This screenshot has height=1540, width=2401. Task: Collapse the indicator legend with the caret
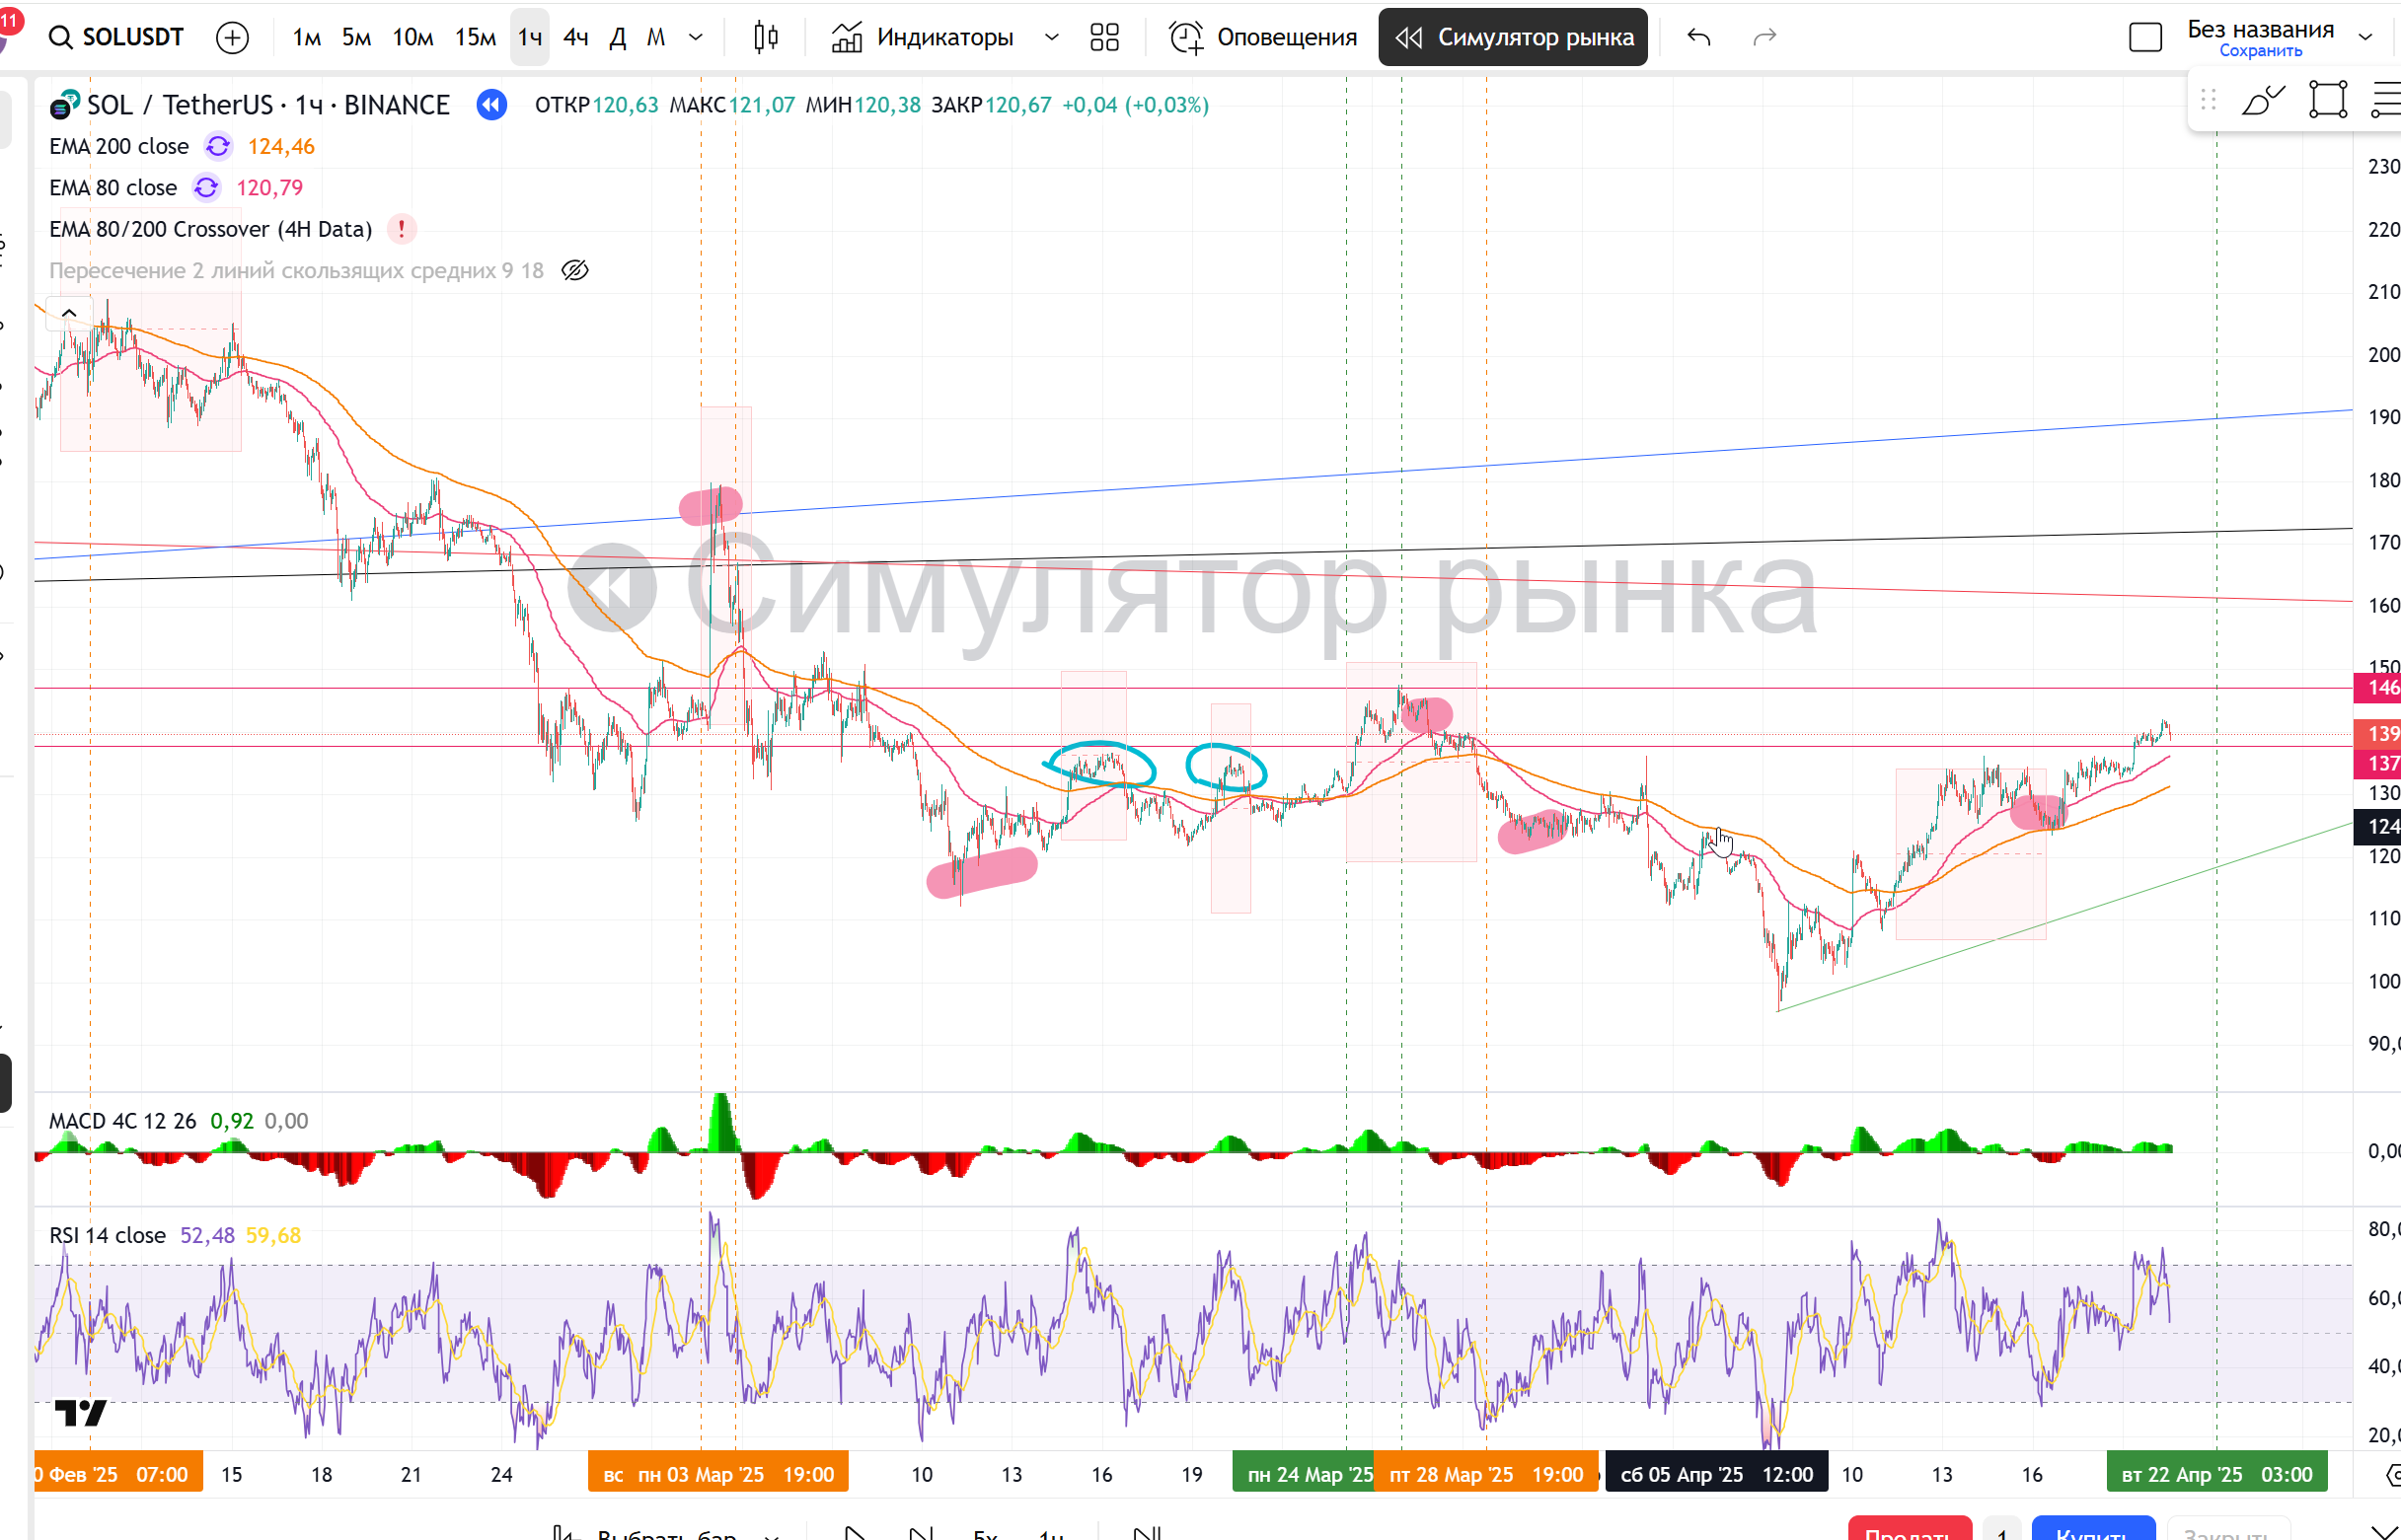[69, 313]
